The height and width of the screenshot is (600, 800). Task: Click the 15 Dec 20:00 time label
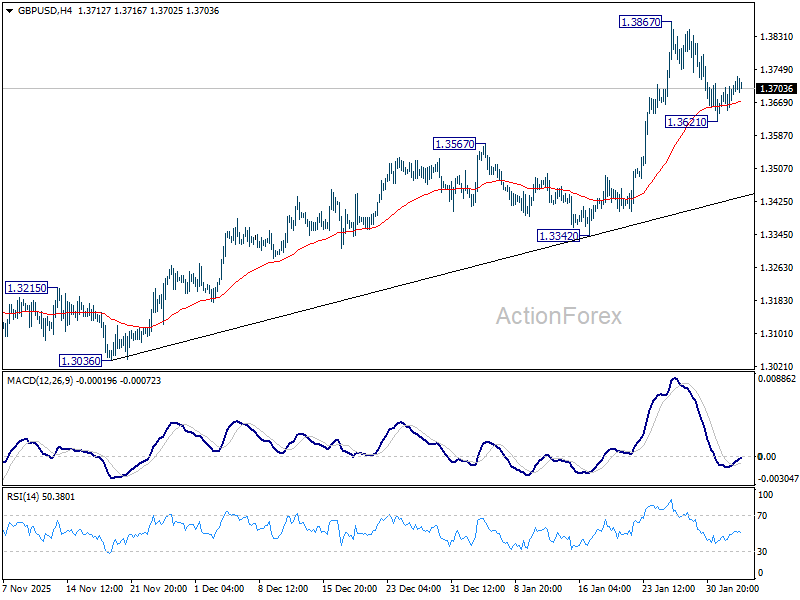click(x=350, y=588)
